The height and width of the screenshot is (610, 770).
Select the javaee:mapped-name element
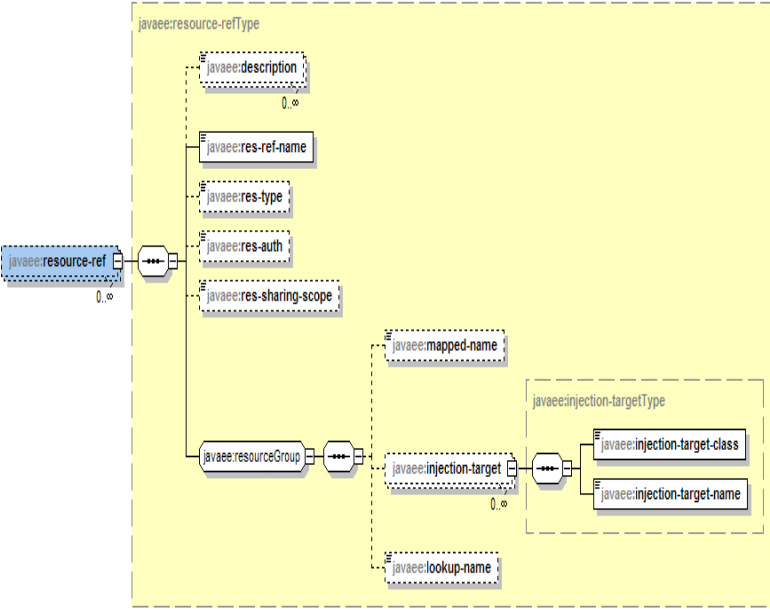pyautogui.click(x=445, y=345)
